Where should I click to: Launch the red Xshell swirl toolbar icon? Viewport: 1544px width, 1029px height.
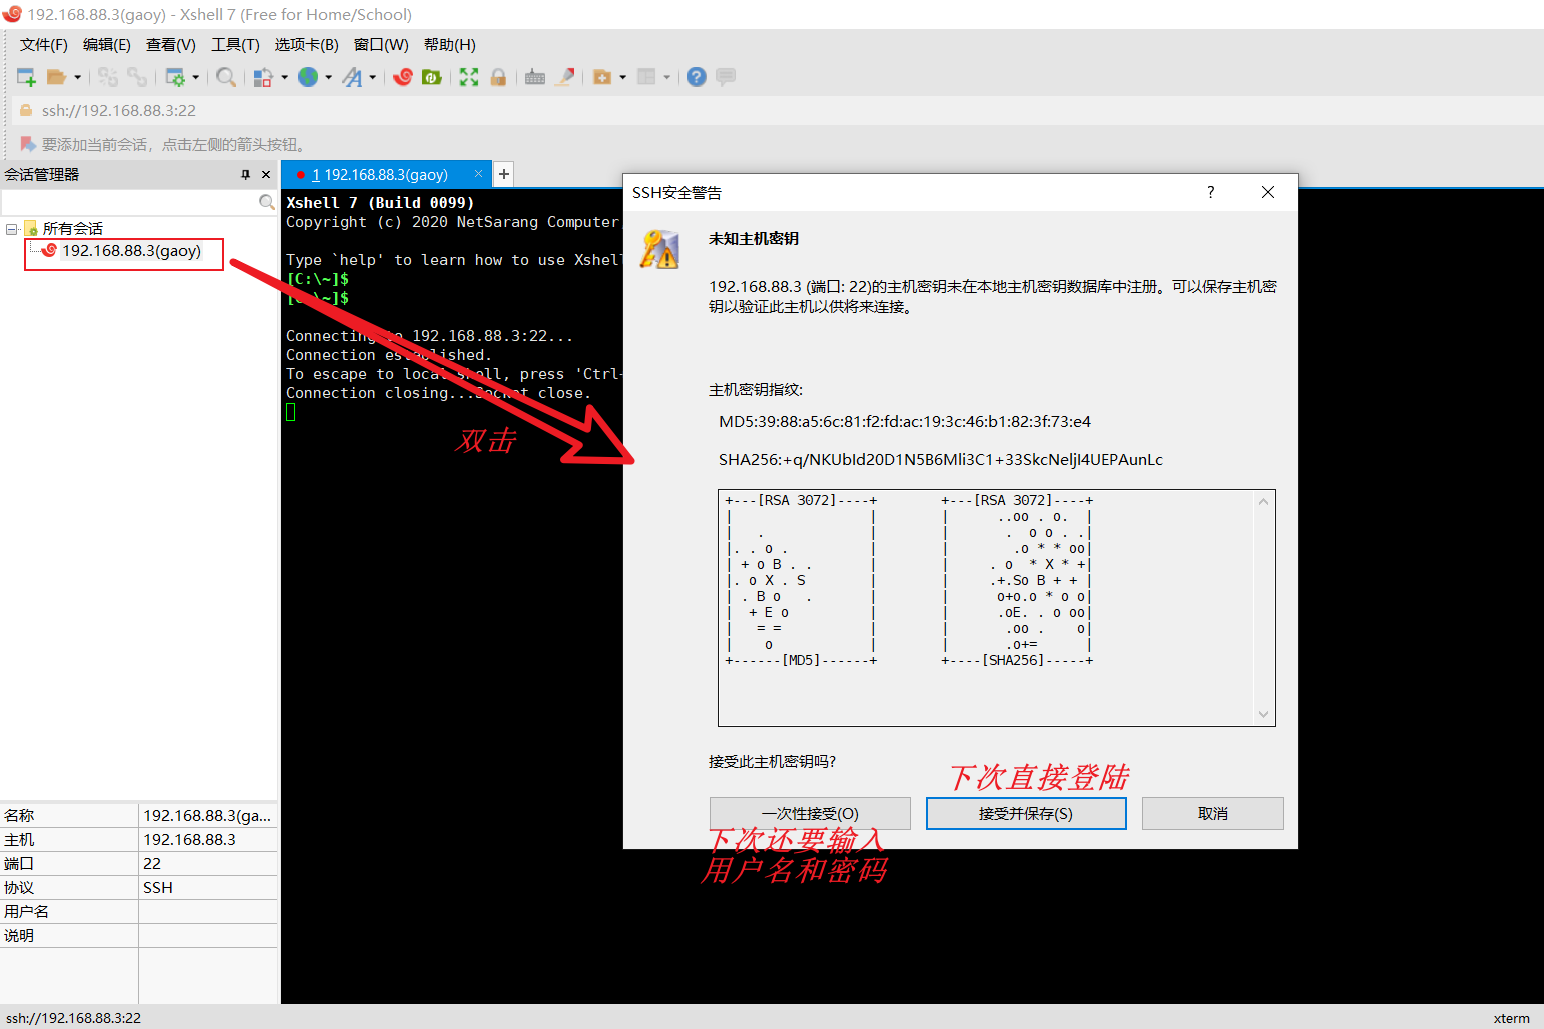(403, 77)
